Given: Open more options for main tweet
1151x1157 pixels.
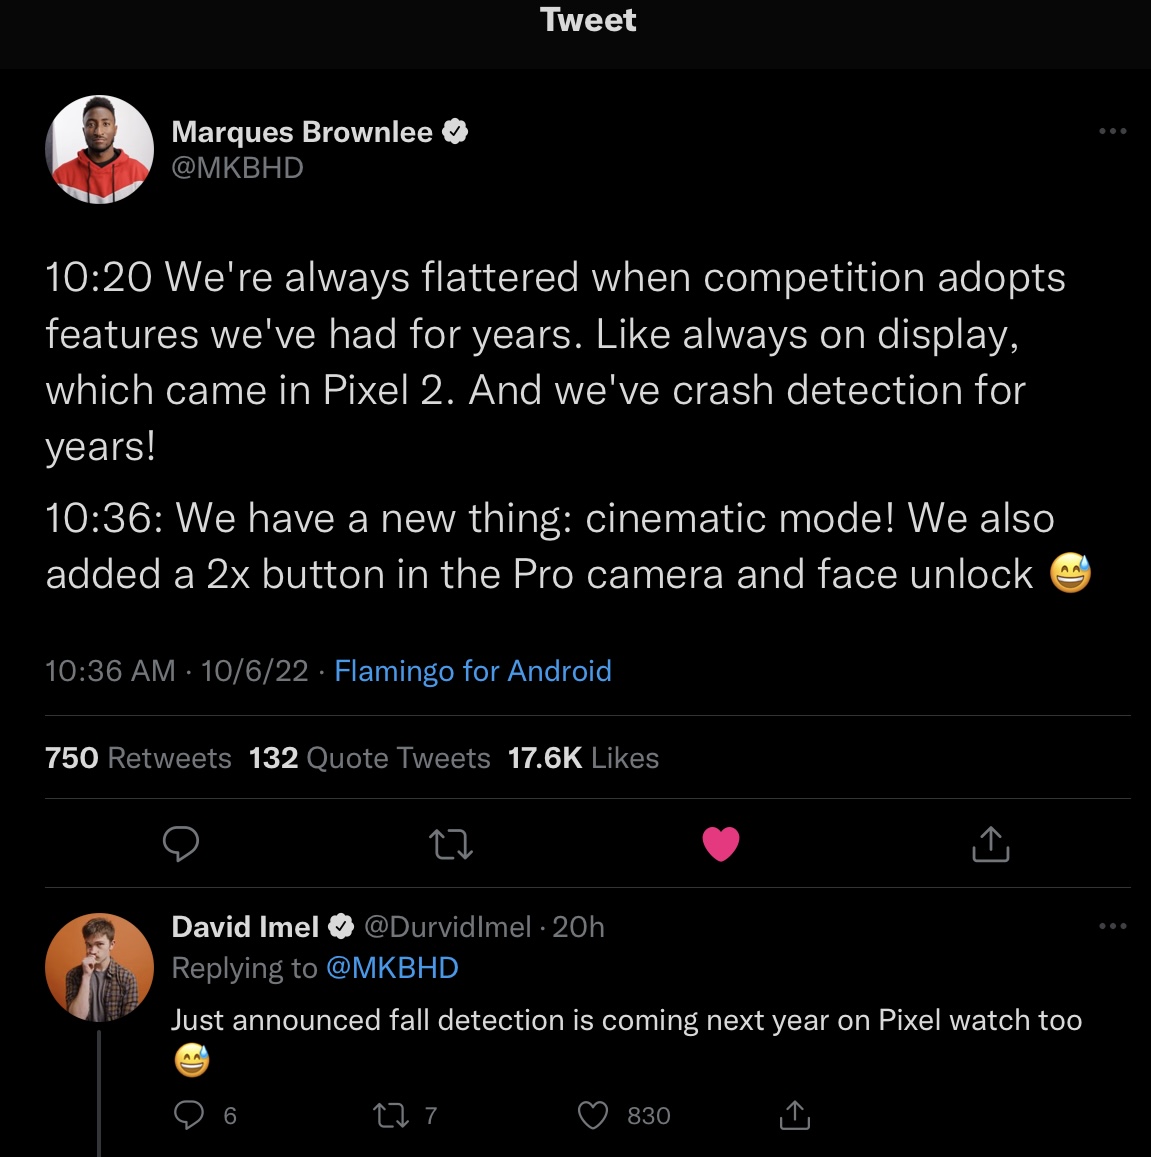Looking at the screenshot, I should tap(1112, 131).
